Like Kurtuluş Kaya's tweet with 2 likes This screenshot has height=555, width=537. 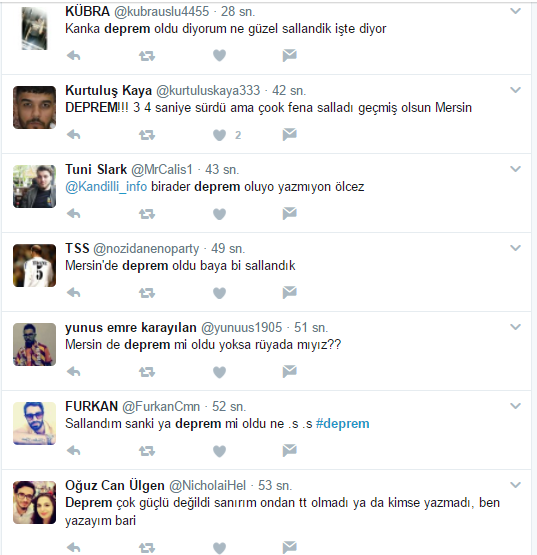click(219, 135)
